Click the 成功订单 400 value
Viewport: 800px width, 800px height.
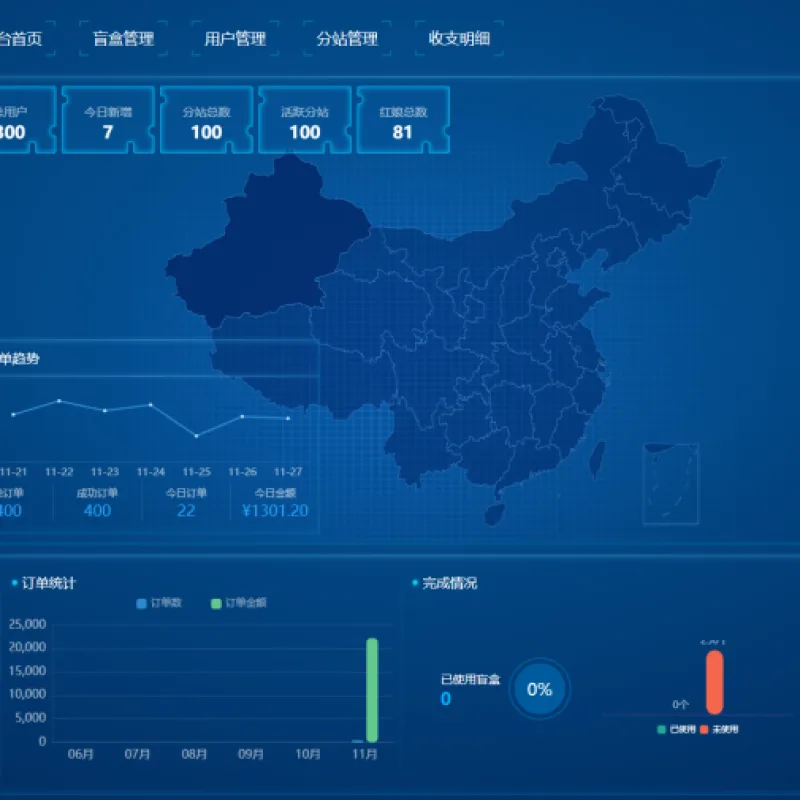(x=97, y=511)
